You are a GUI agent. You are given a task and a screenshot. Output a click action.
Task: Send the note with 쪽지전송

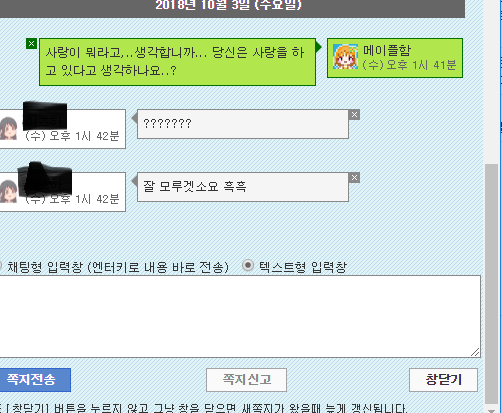point(35,380)
